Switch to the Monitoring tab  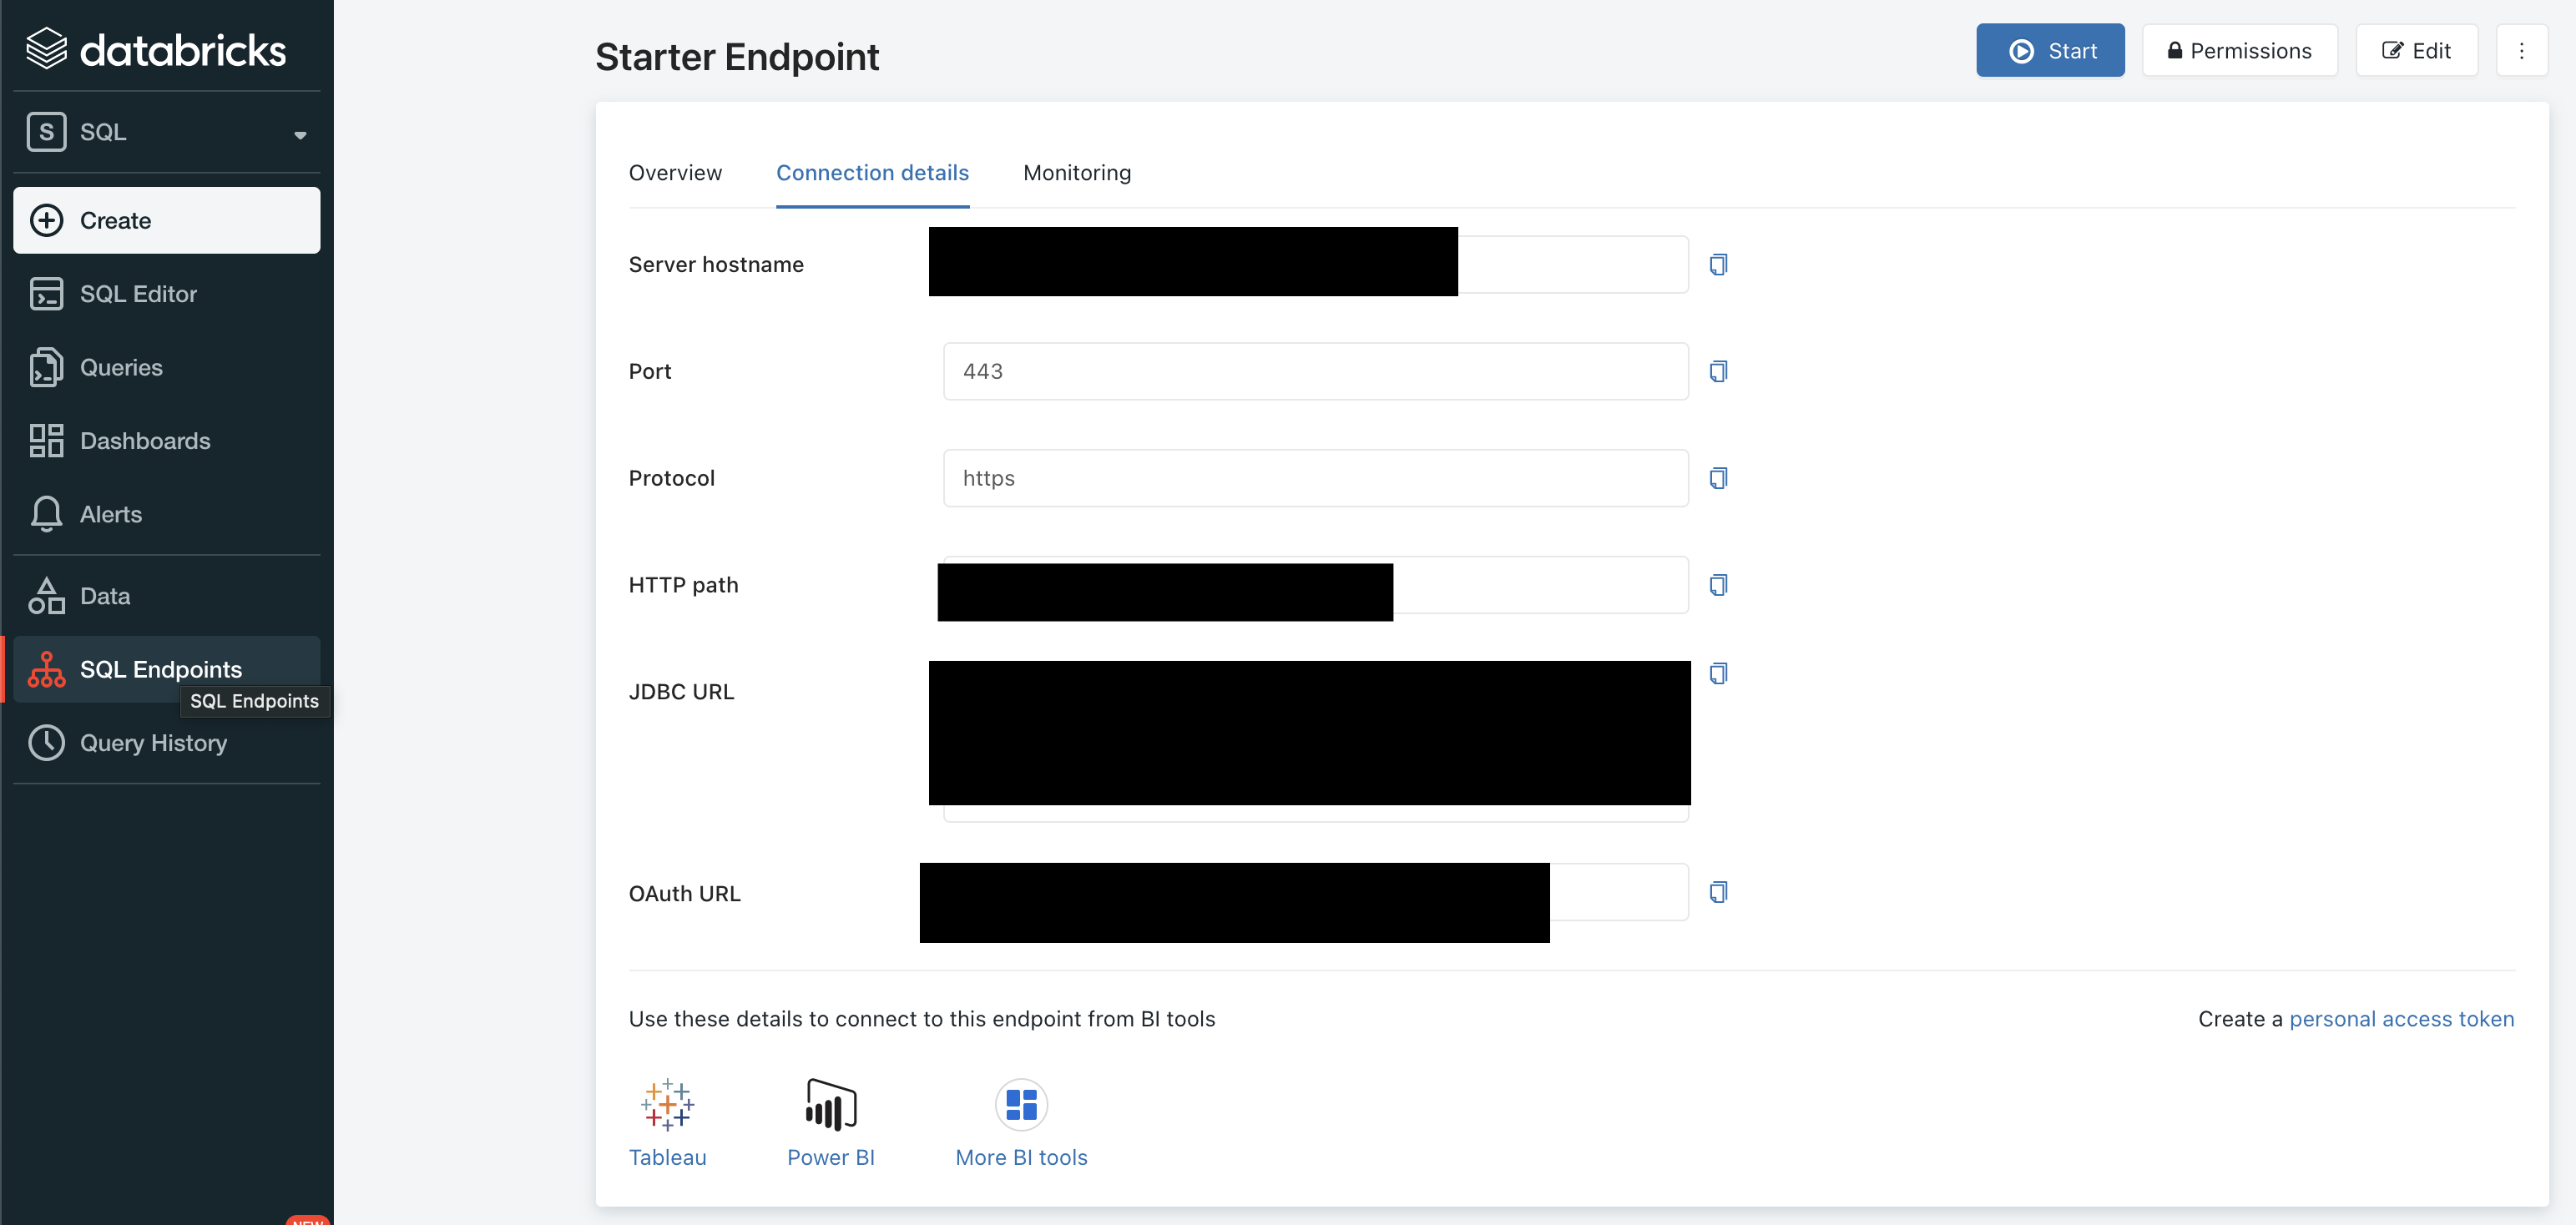[x=1077, y=173]
